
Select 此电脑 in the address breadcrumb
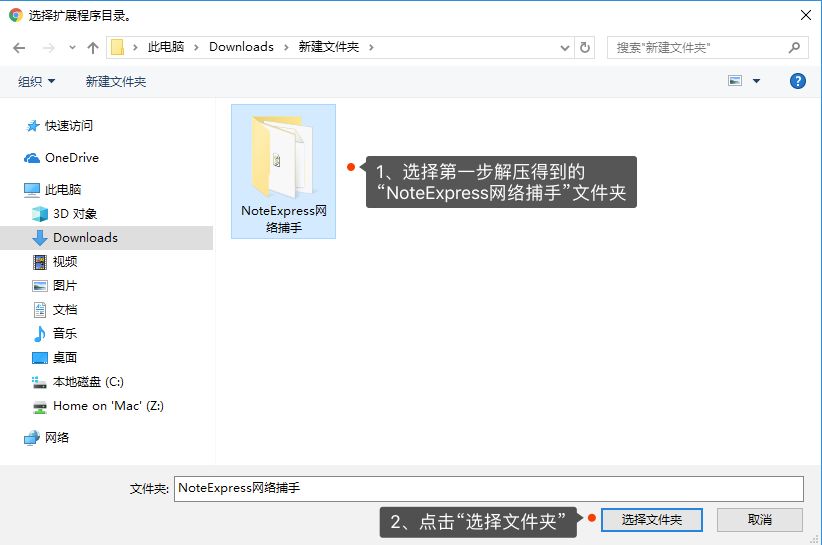(x=166, y=47)
